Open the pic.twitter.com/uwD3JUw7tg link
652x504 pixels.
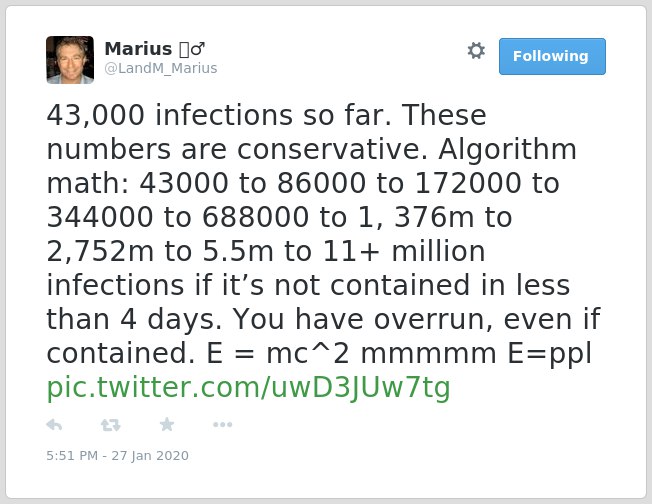click(x=249, y=388)
